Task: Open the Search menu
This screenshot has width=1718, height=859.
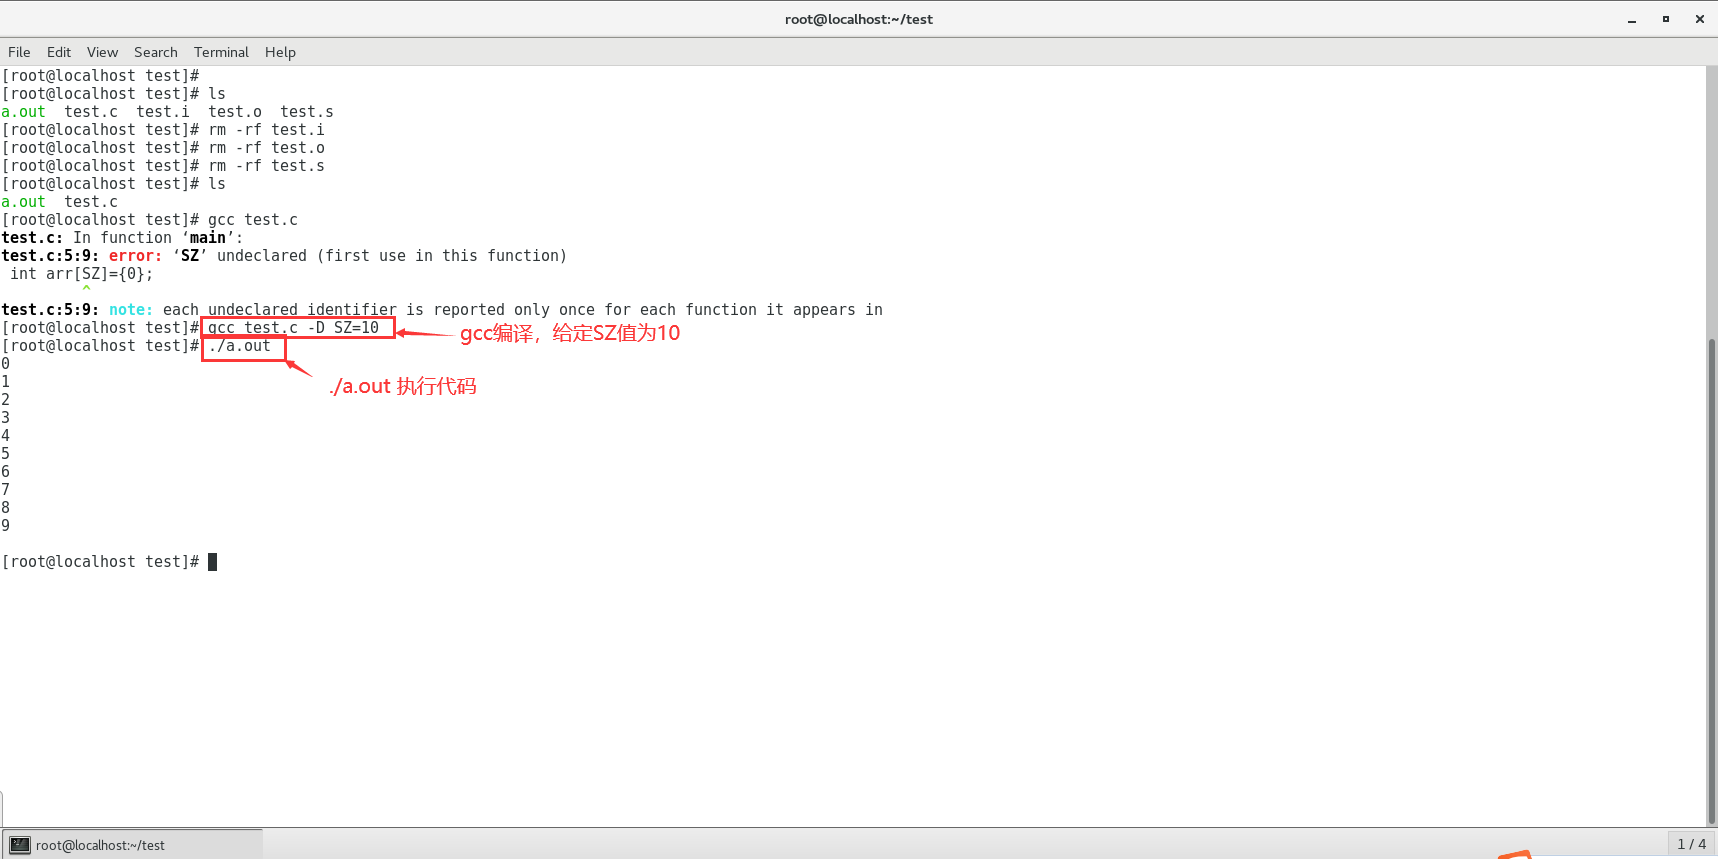Action: (156, 52)
